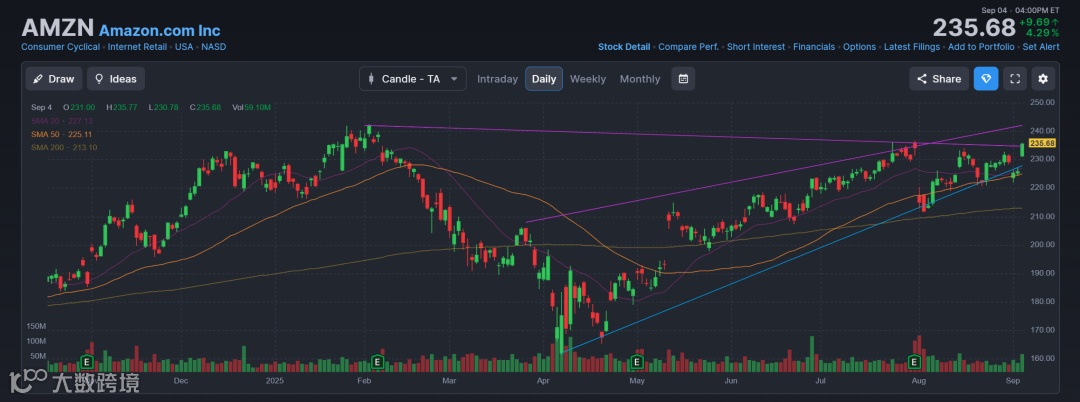Open the Draw tool
The height and width of the screenshot is (402, 1080).
54,78
